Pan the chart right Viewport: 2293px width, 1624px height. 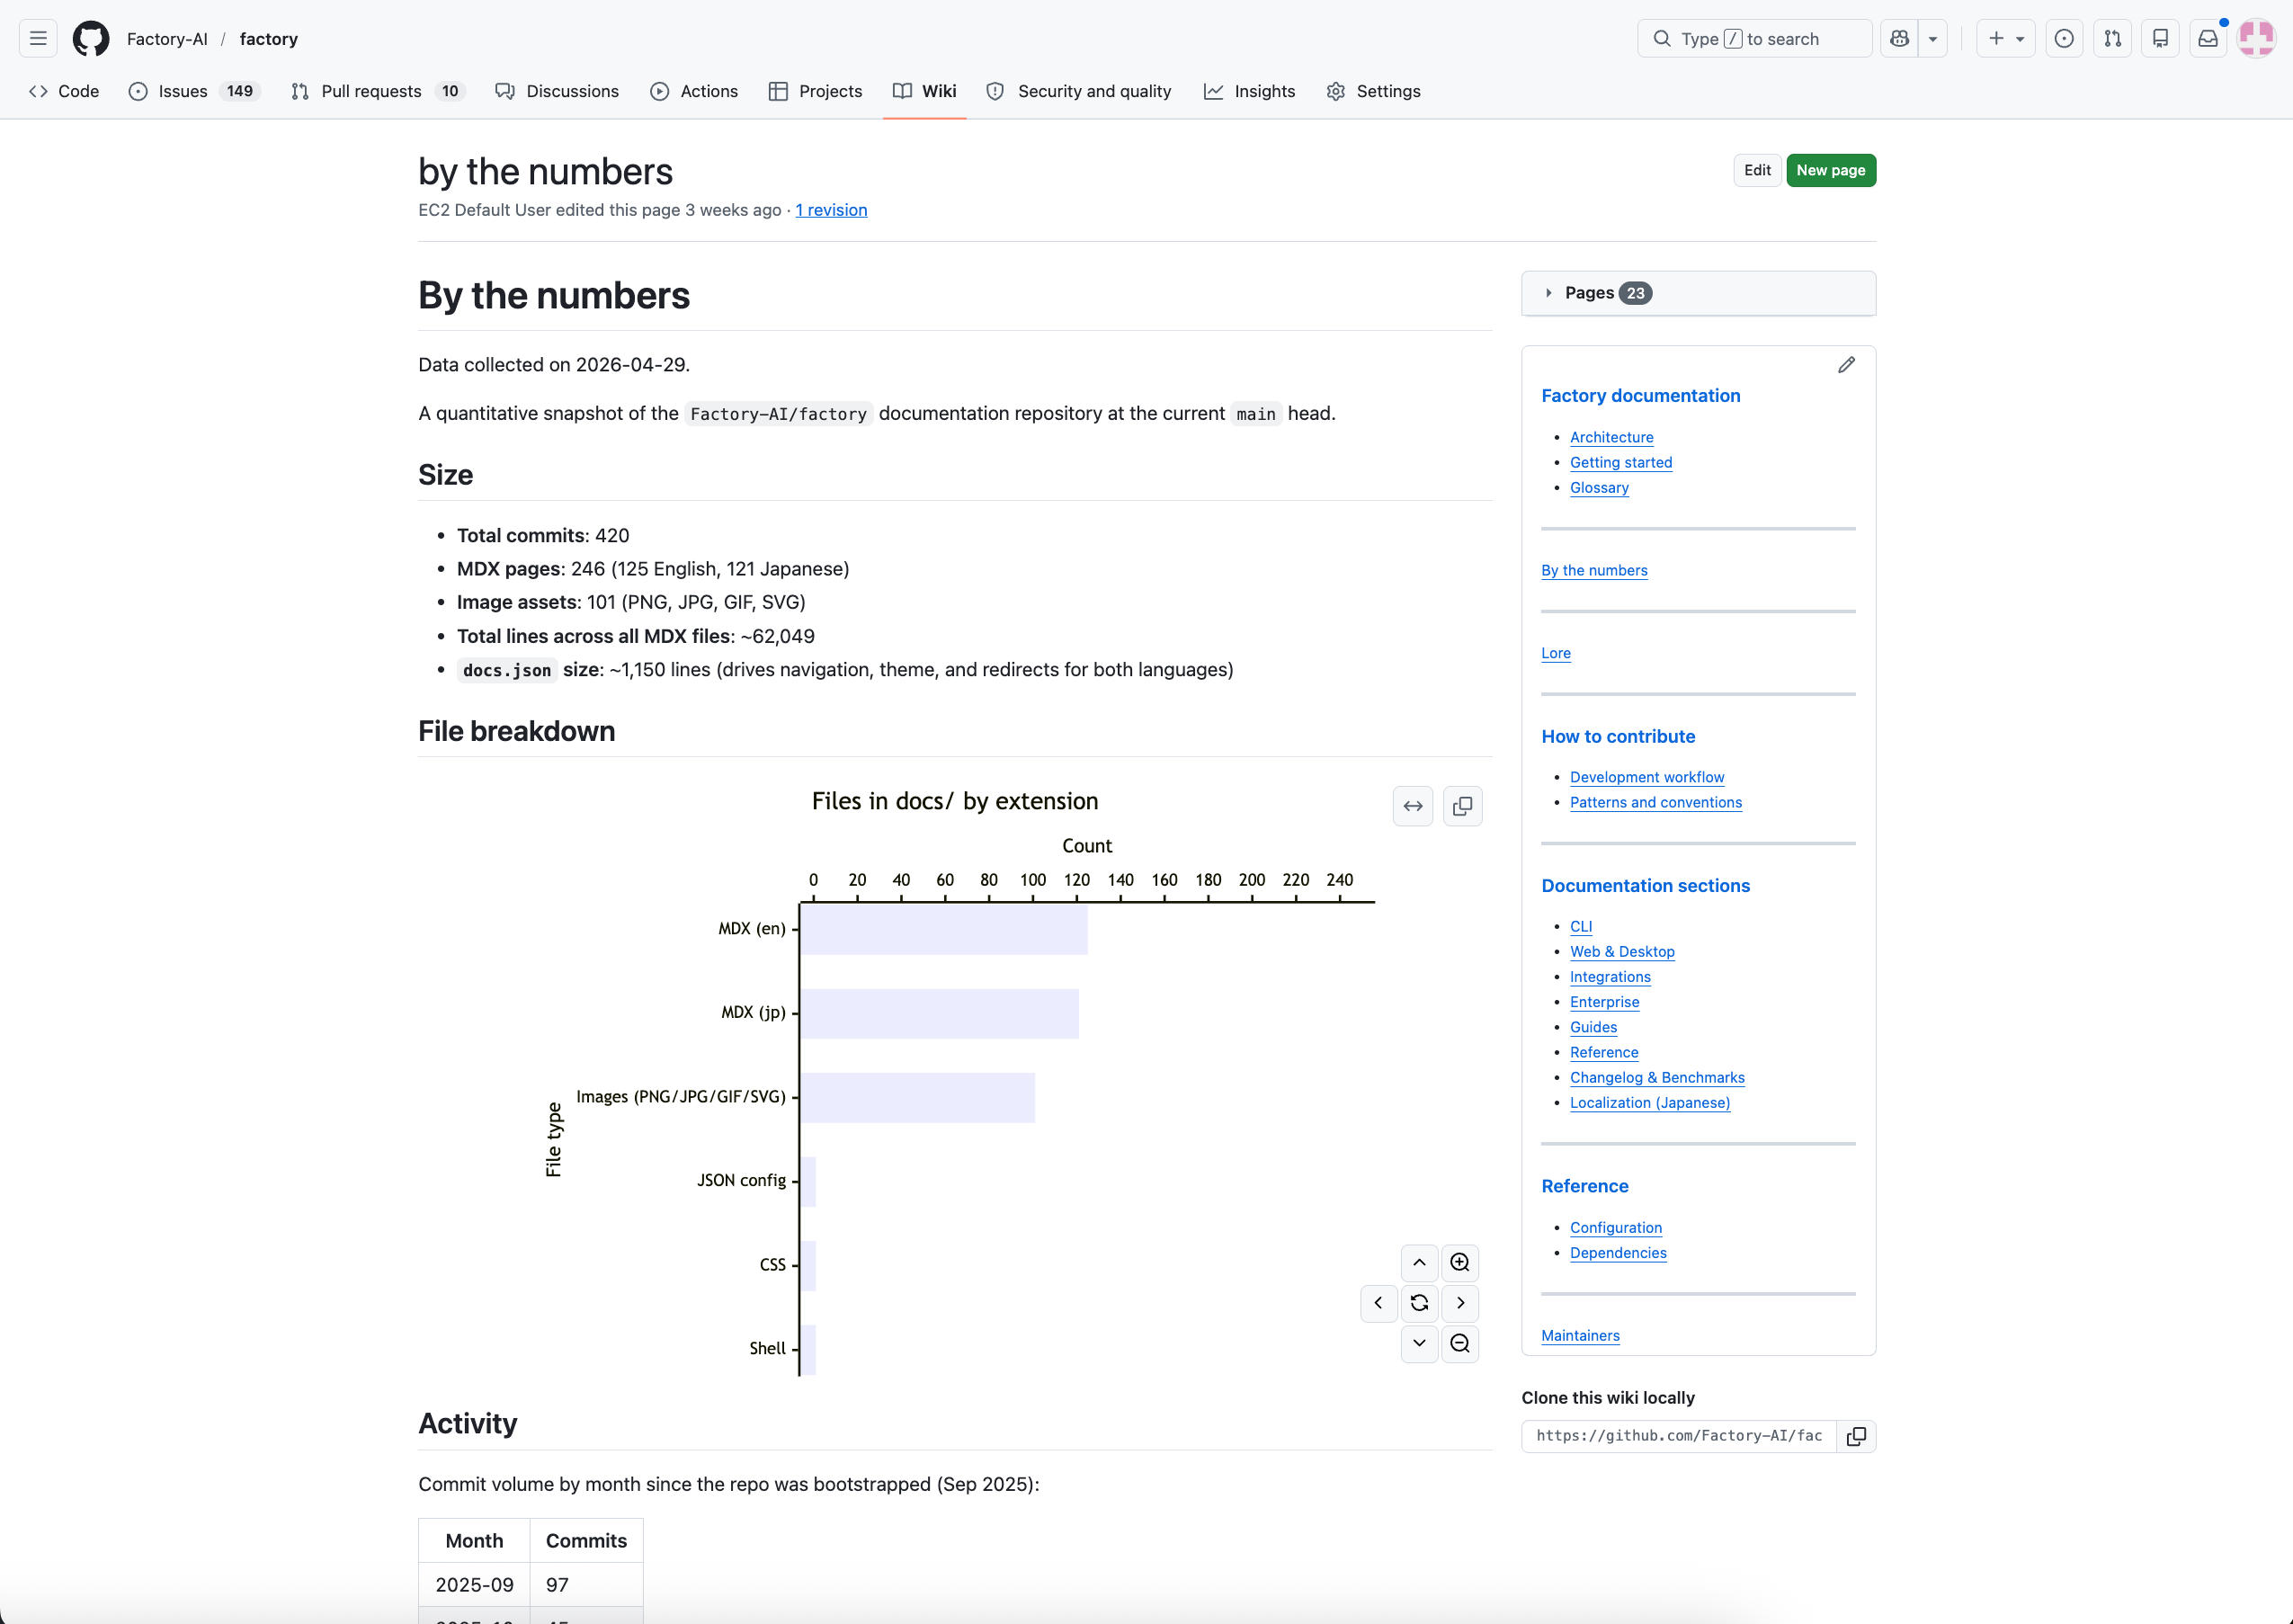[x=1460, y=1303]
